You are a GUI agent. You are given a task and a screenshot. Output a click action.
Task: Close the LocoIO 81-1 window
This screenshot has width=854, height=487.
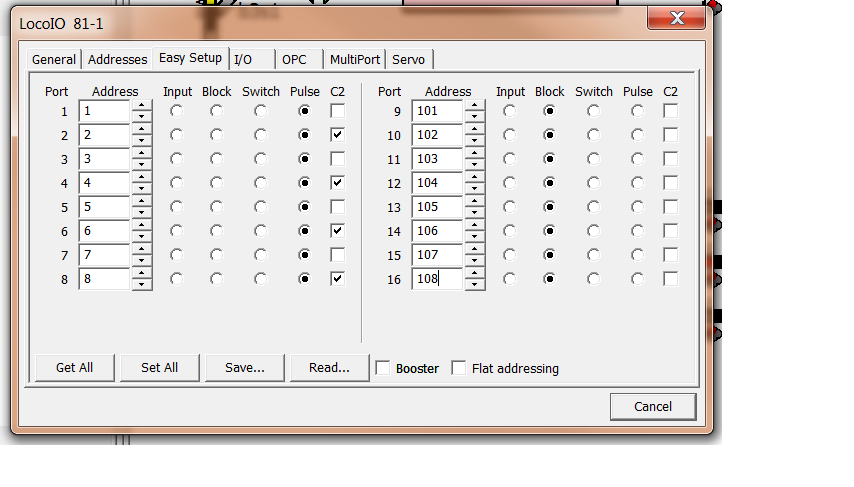click(677, 18)
